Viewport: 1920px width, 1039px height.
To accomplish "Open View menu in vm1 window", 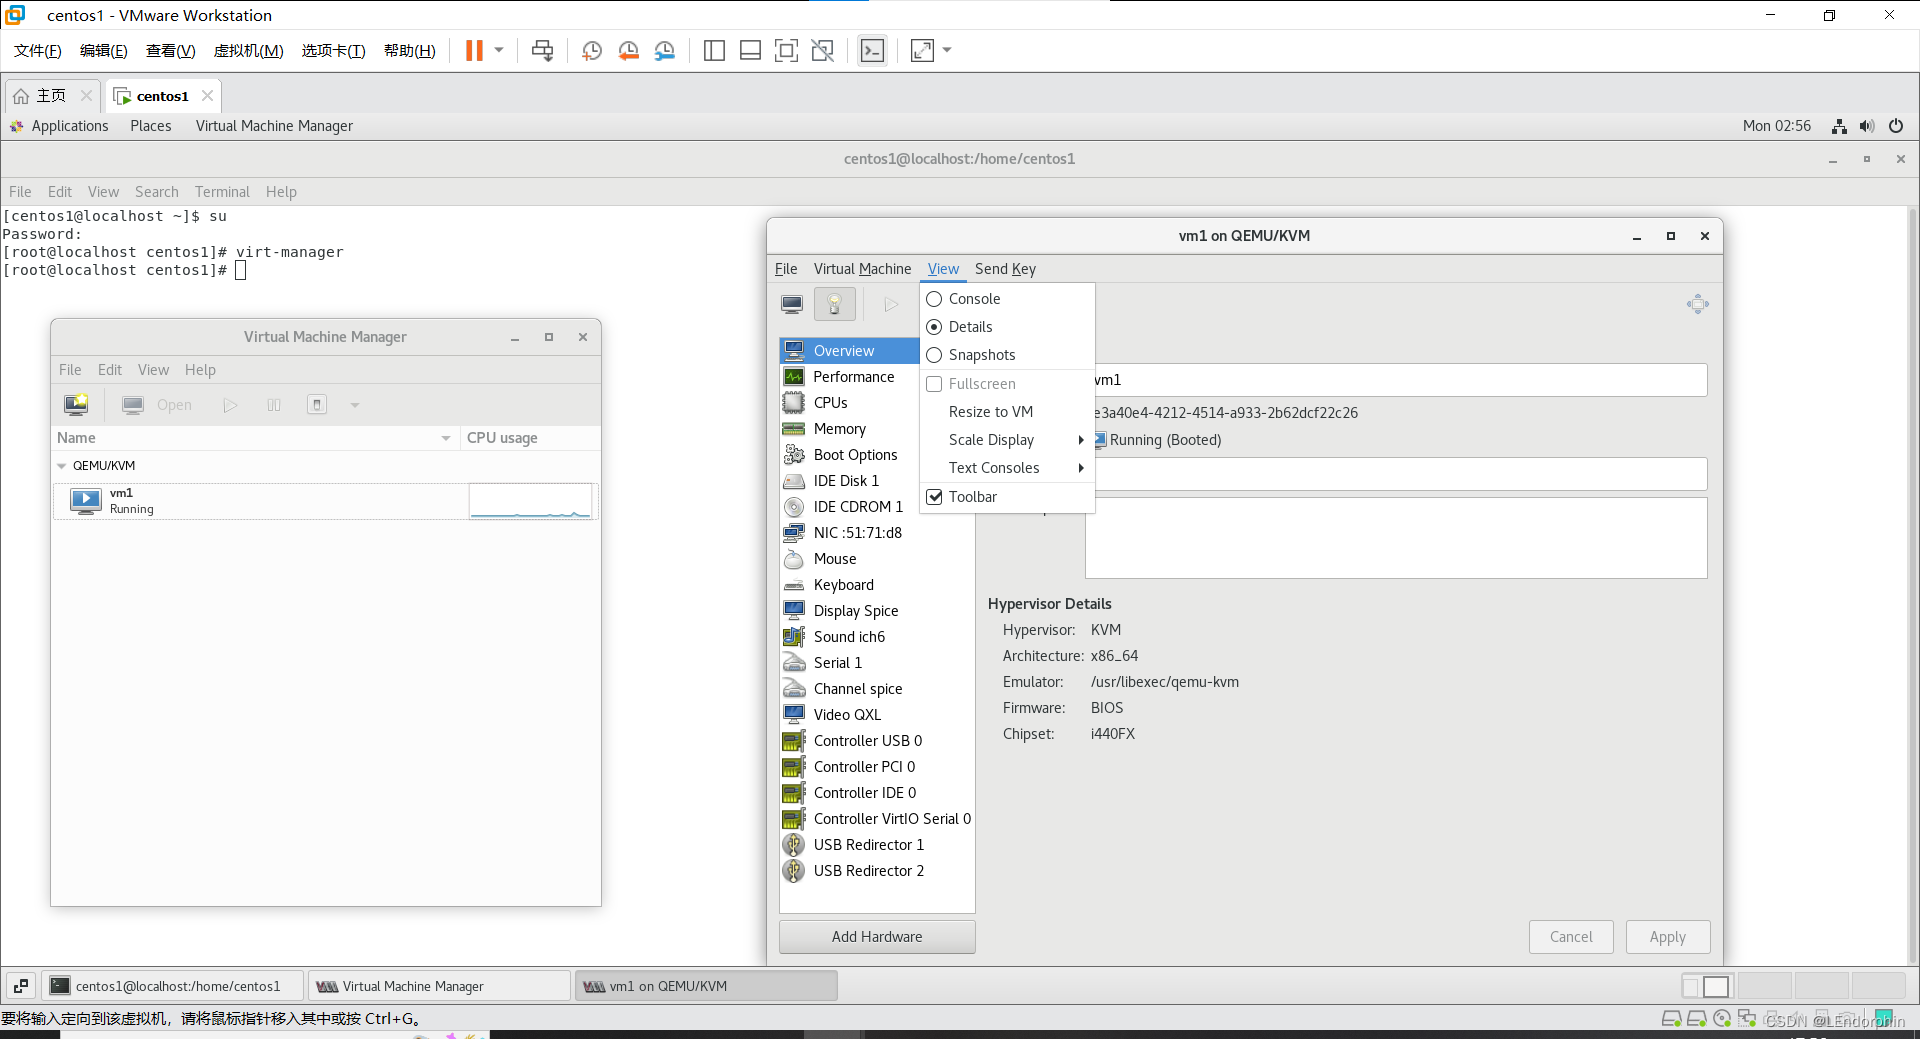I will (x=943, y=269).
